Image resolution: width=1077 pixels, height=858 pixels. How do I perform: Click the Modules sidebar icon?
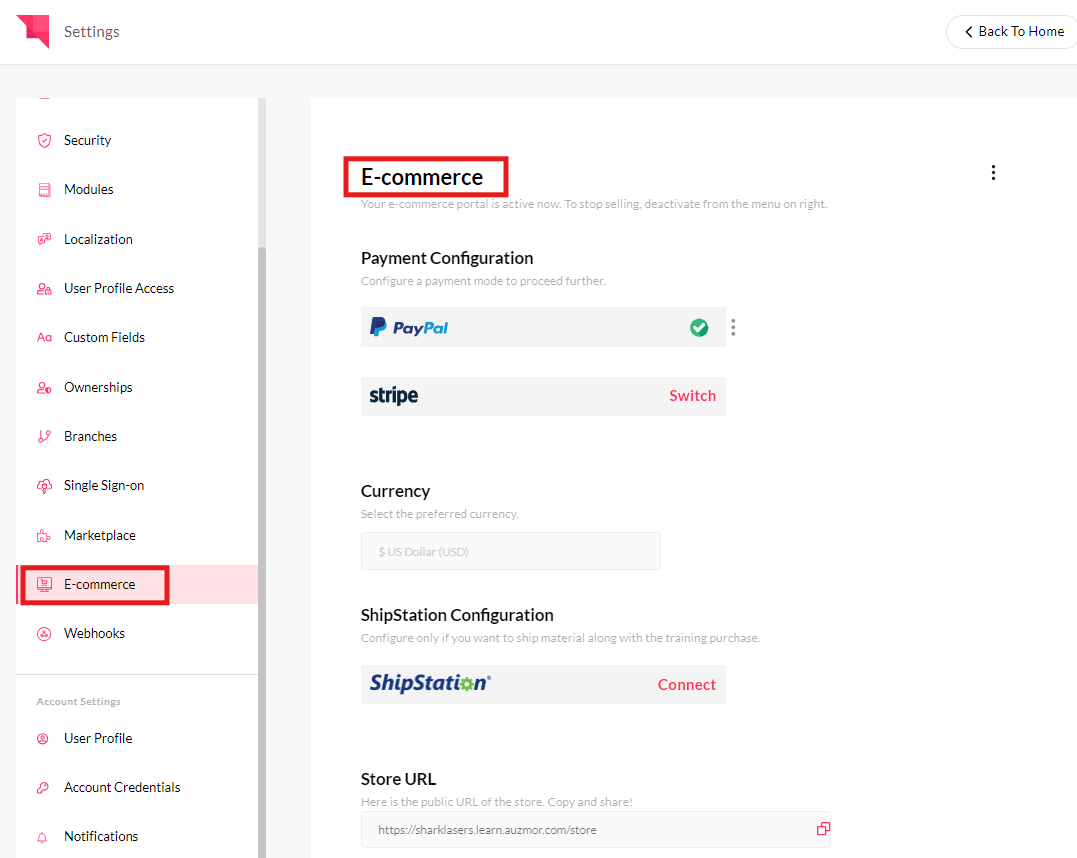click(x=44, y=190)
